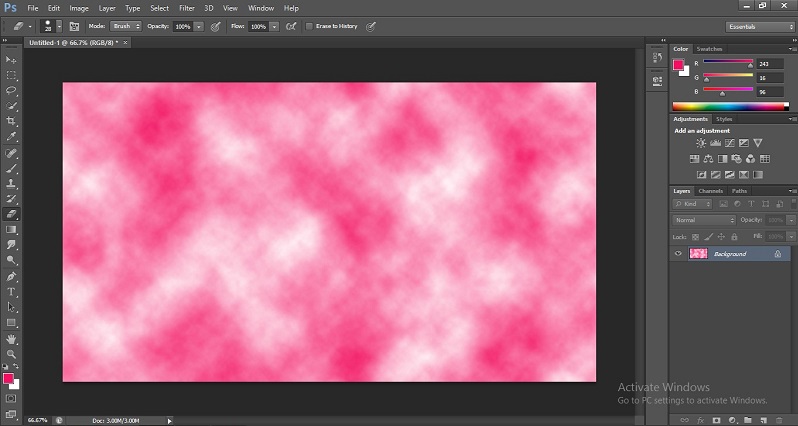Toggle Quick Mask mode in toolbox

(11, 399)
